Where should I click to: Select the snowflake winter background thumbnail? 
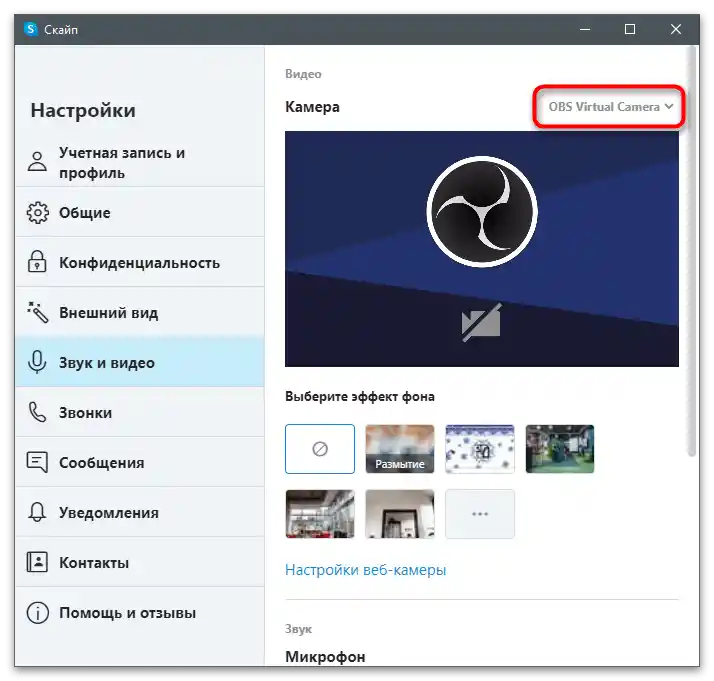pos(480,449)
